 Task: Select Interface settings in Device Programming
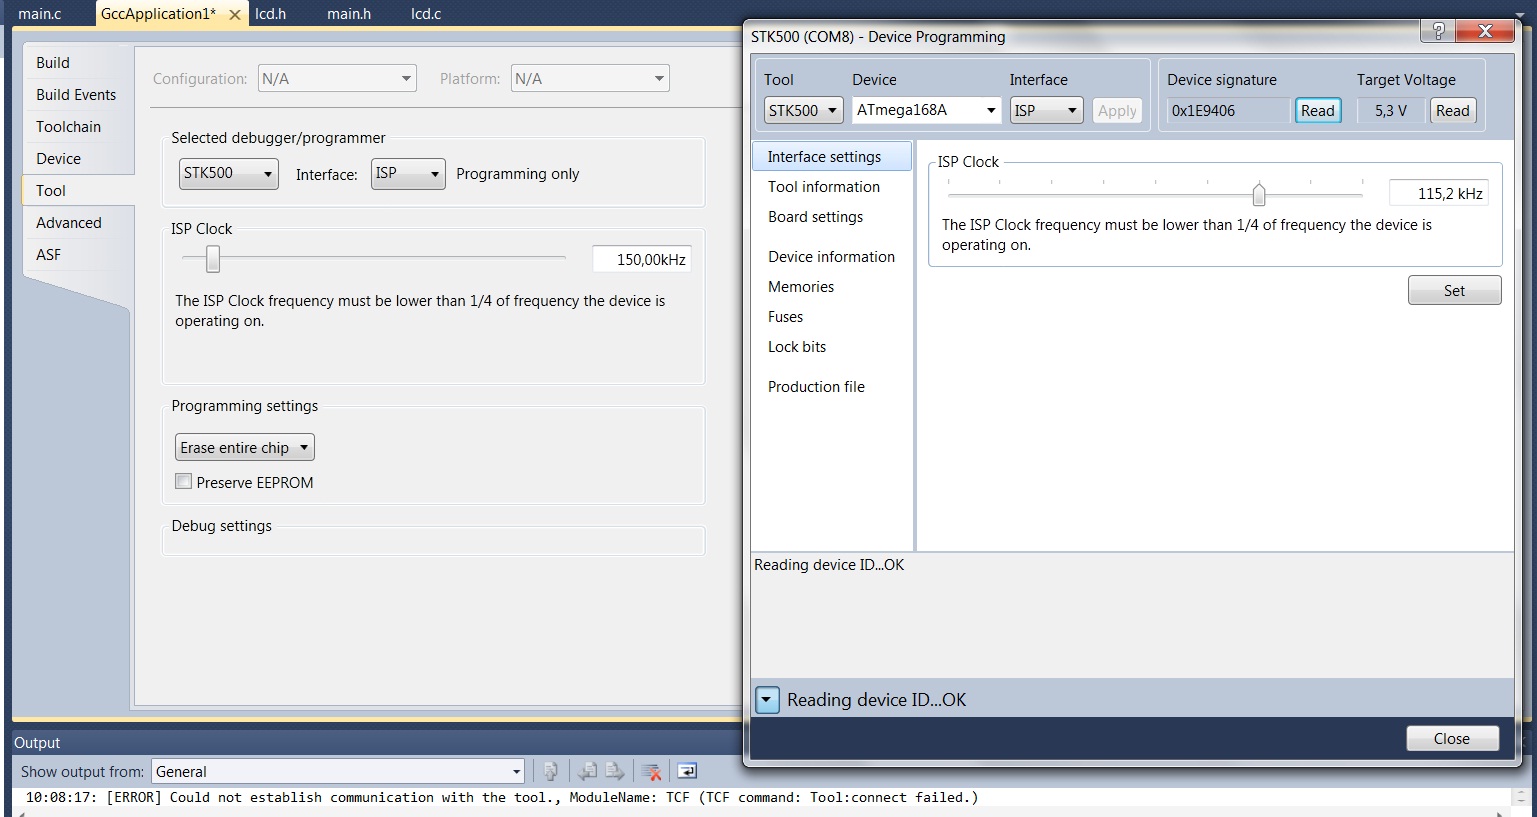click(x=832, y=156)
